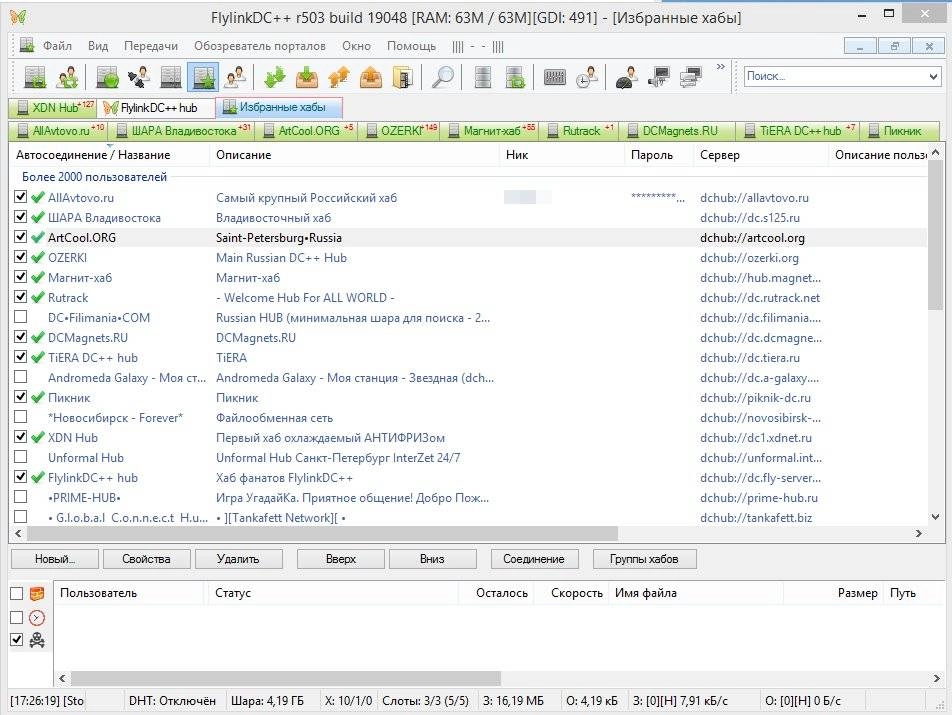Screen dimensions: 952x715
Task: Uncheck autoconnect for AllAvtovo.ru
Action: (x=21, y=197)
